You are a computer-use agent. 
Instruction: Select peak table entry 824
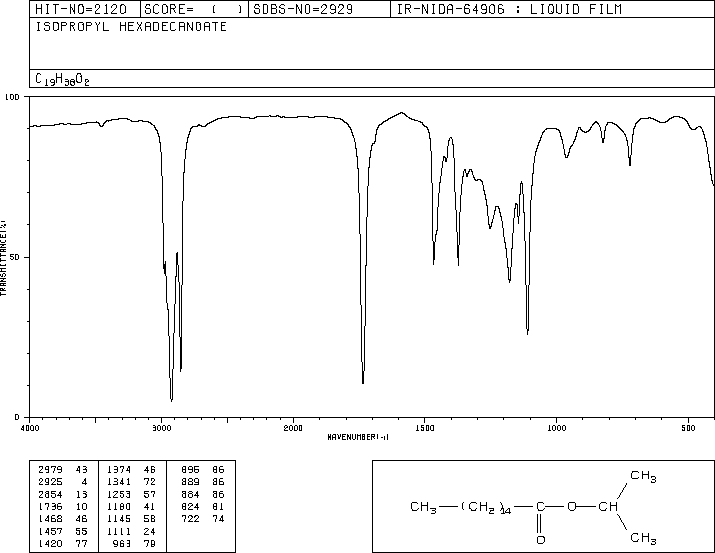coord(190,506)
